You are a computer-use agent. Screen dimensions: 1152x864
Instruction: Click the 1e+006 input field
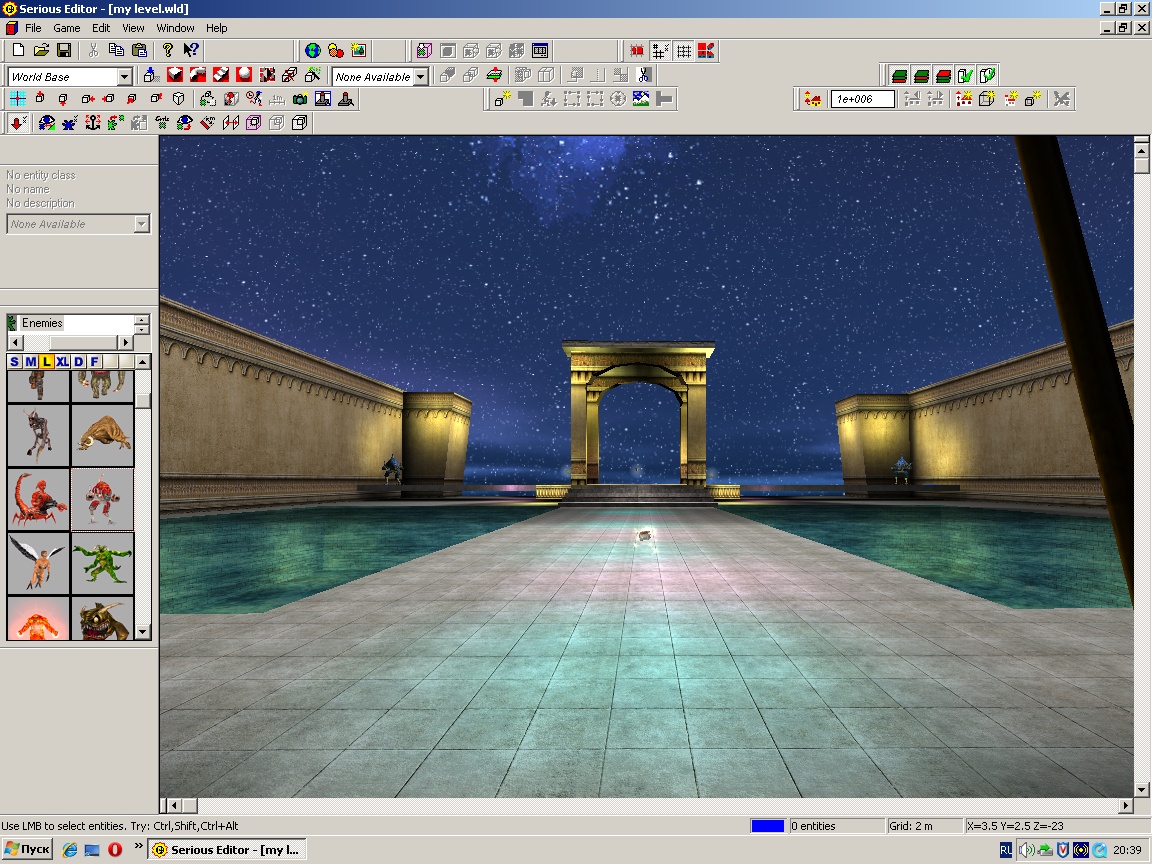click(x=863, y=98)
